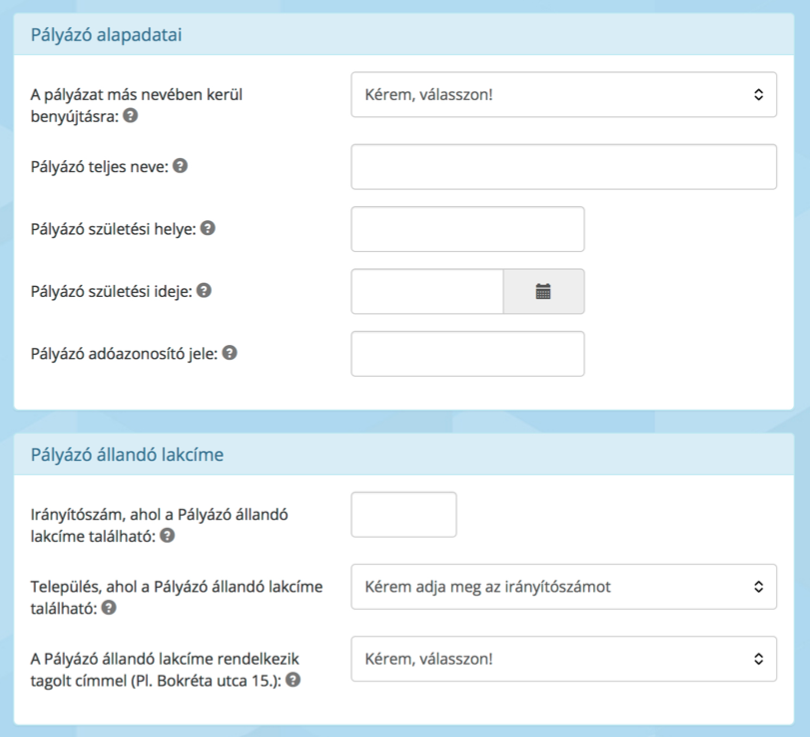Focus the 'Pályázó teljes neve' text field
Image resolution: width=810 pixels, height=737 pixels.
coord(563,167)
